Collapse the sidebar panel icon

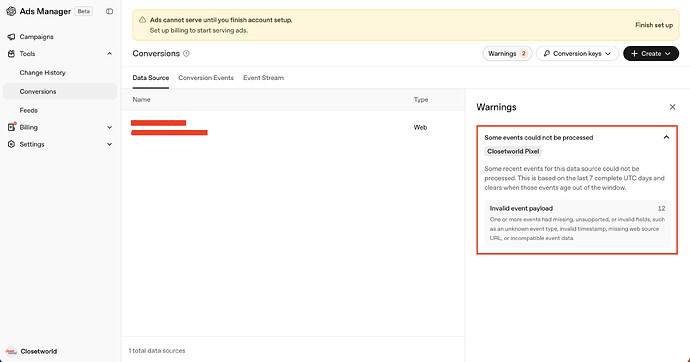click(110, 11)
